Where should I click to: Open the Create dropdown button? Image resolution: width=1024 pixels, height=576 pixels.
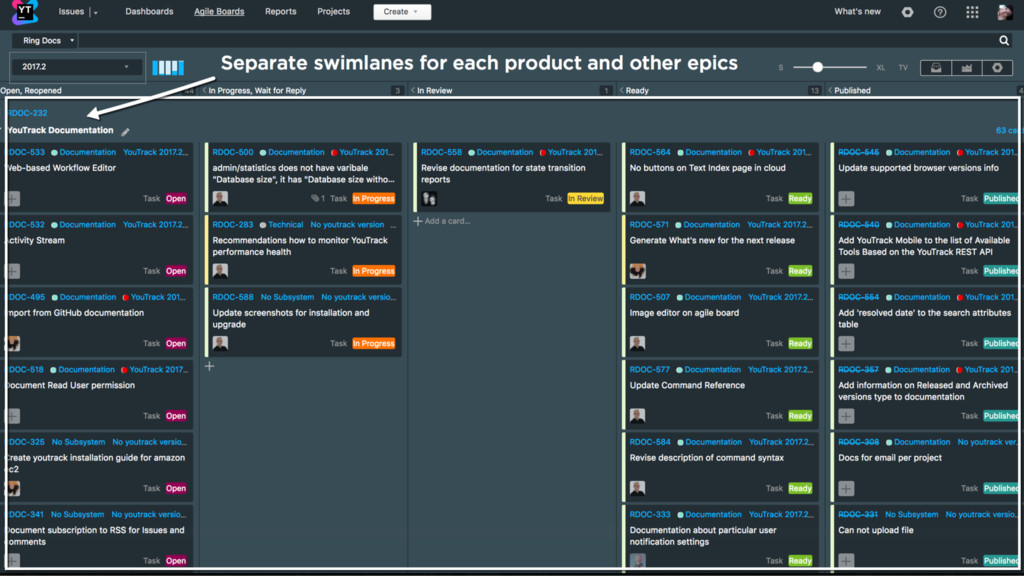click(402, 12)
